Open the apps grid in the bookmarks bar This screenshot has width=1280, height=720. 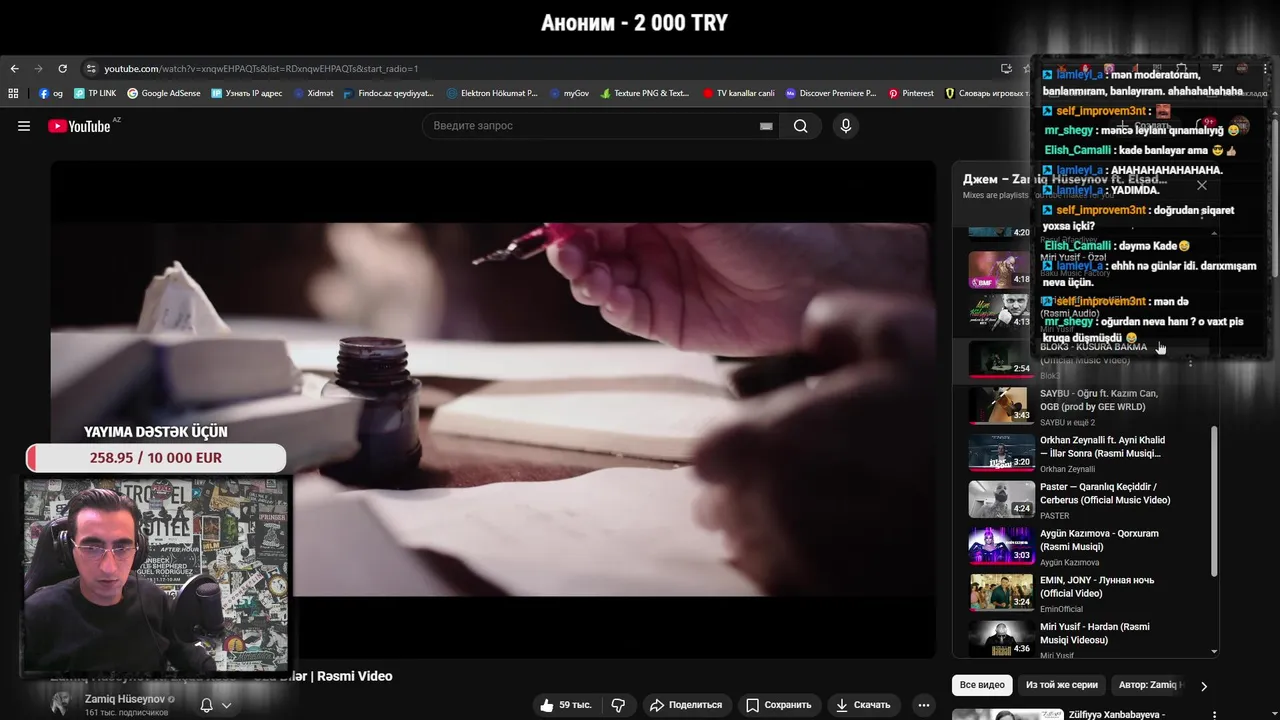(x=13, y=93)
